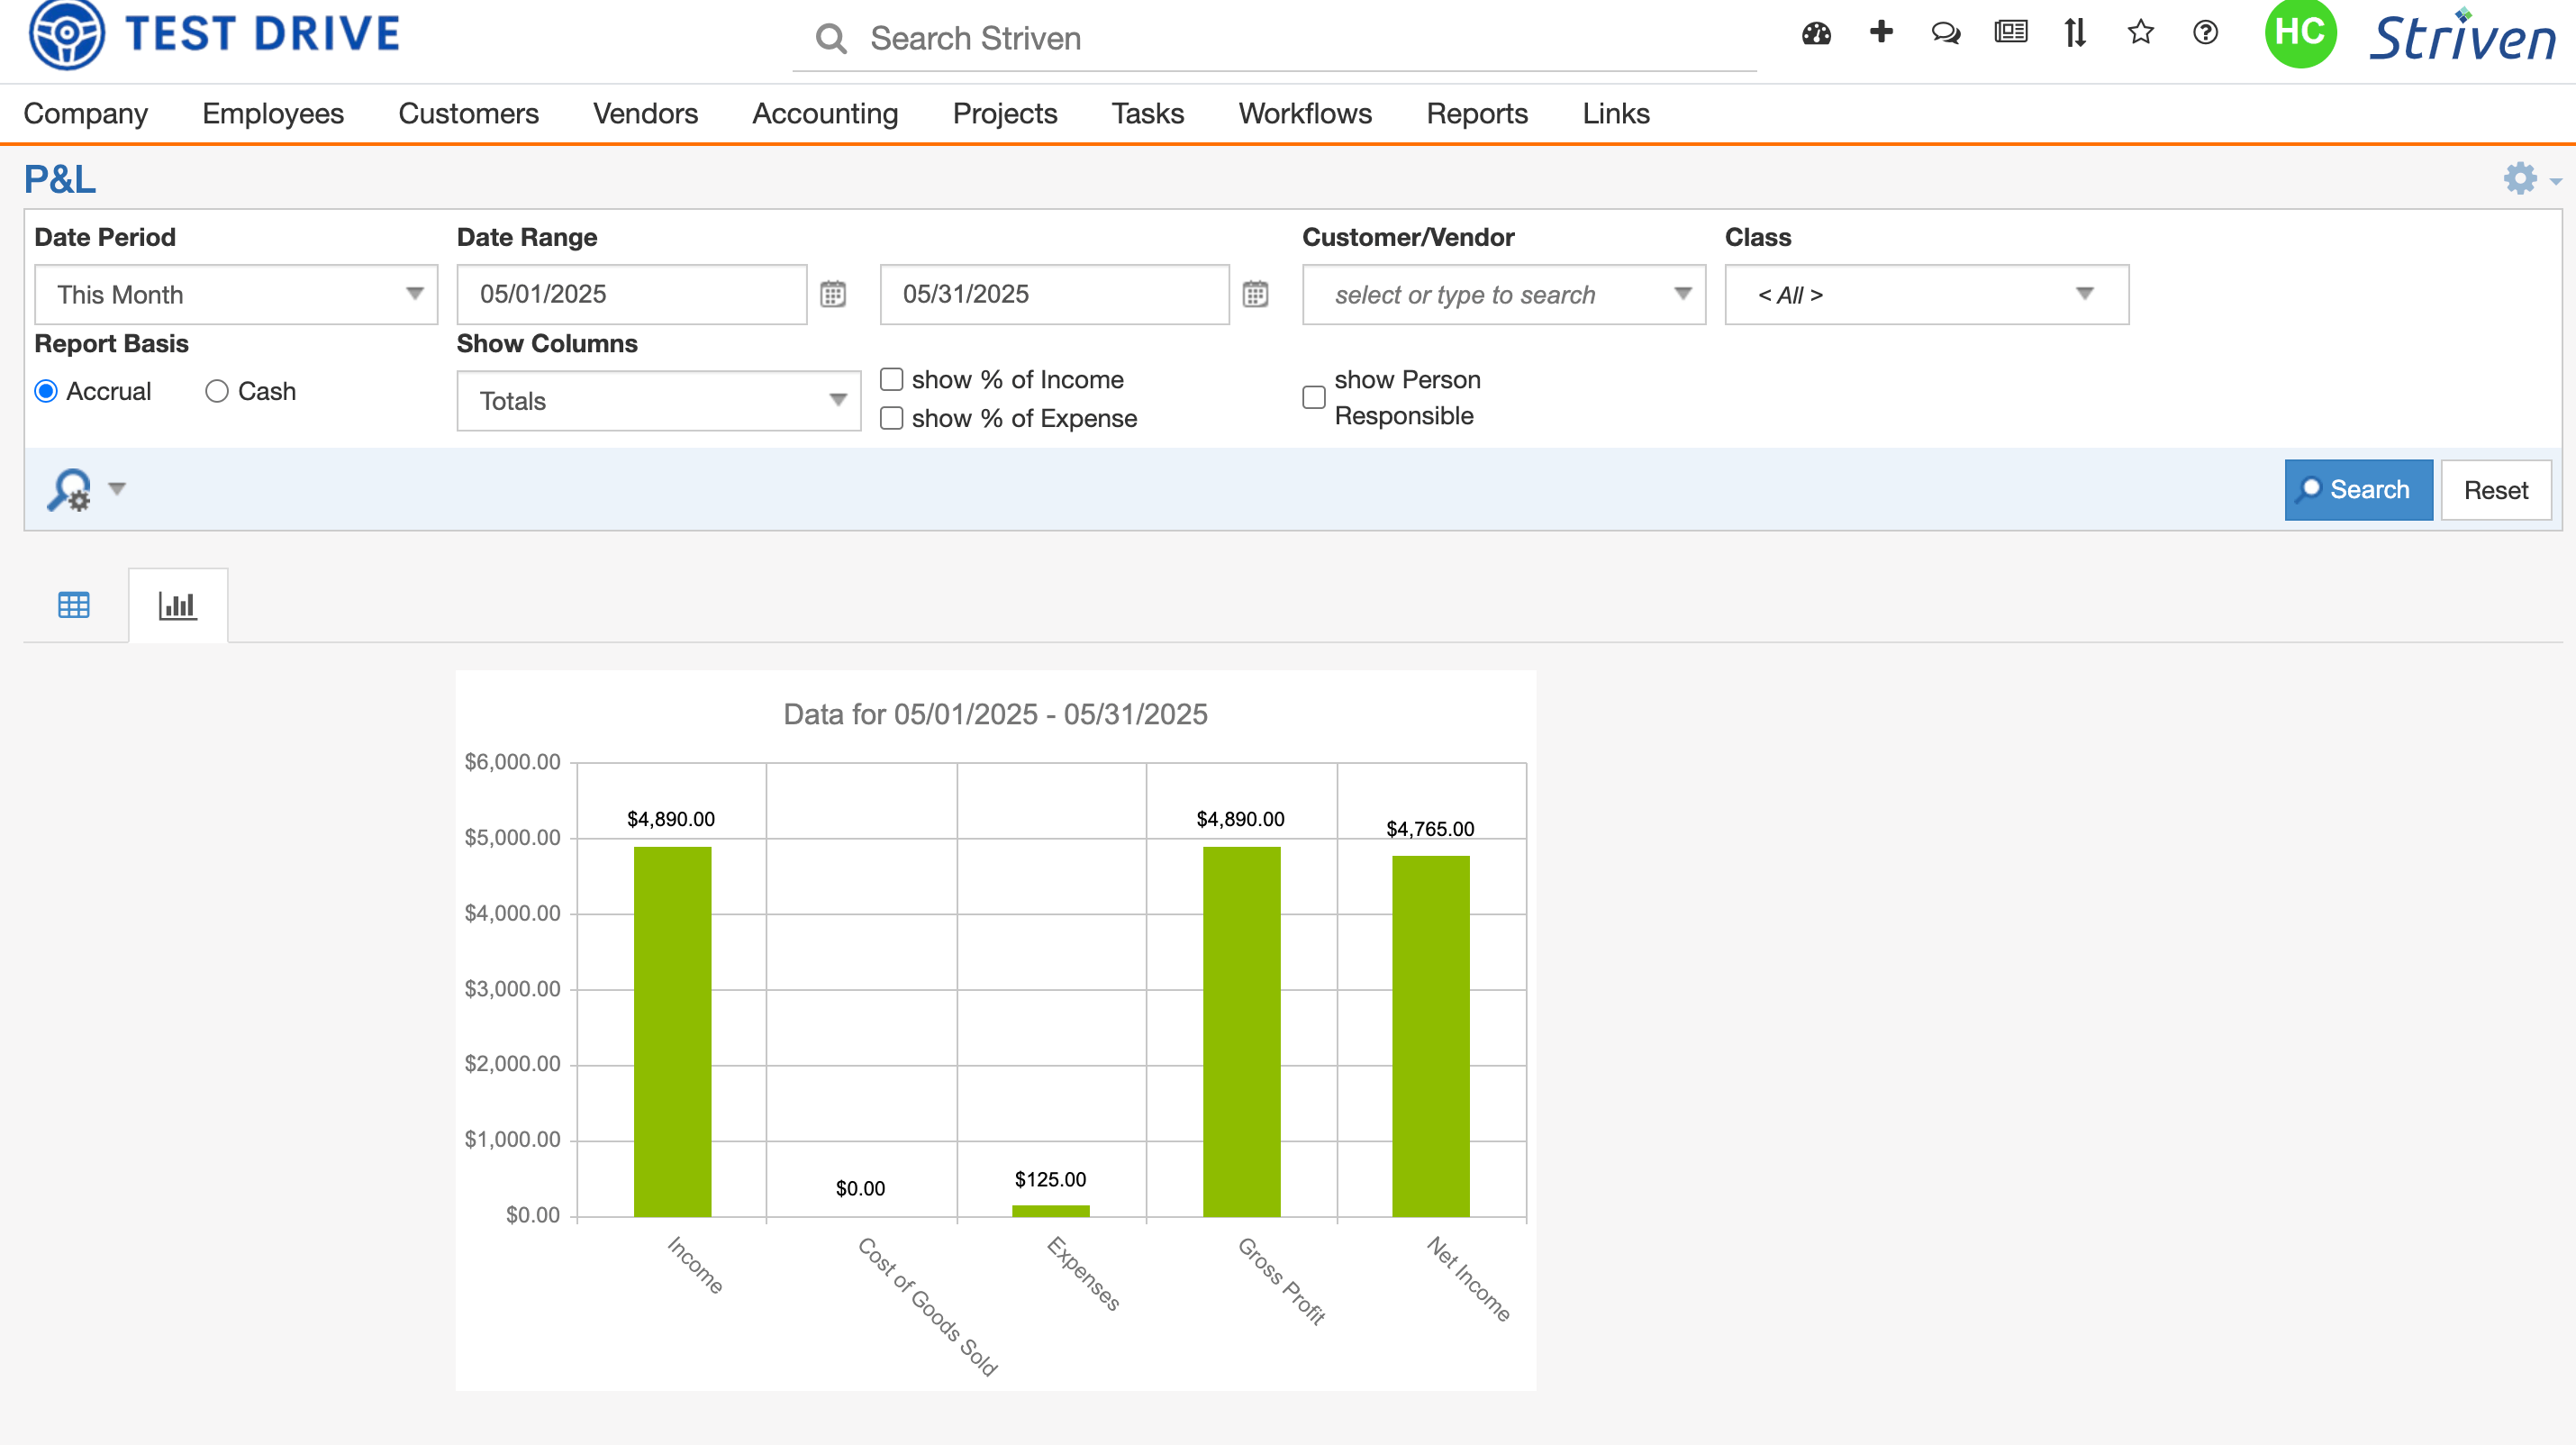This screenshot has height=1445, width=2576.
Task: Open the Show Columns Totals dropdown
Action: [658, 401]
